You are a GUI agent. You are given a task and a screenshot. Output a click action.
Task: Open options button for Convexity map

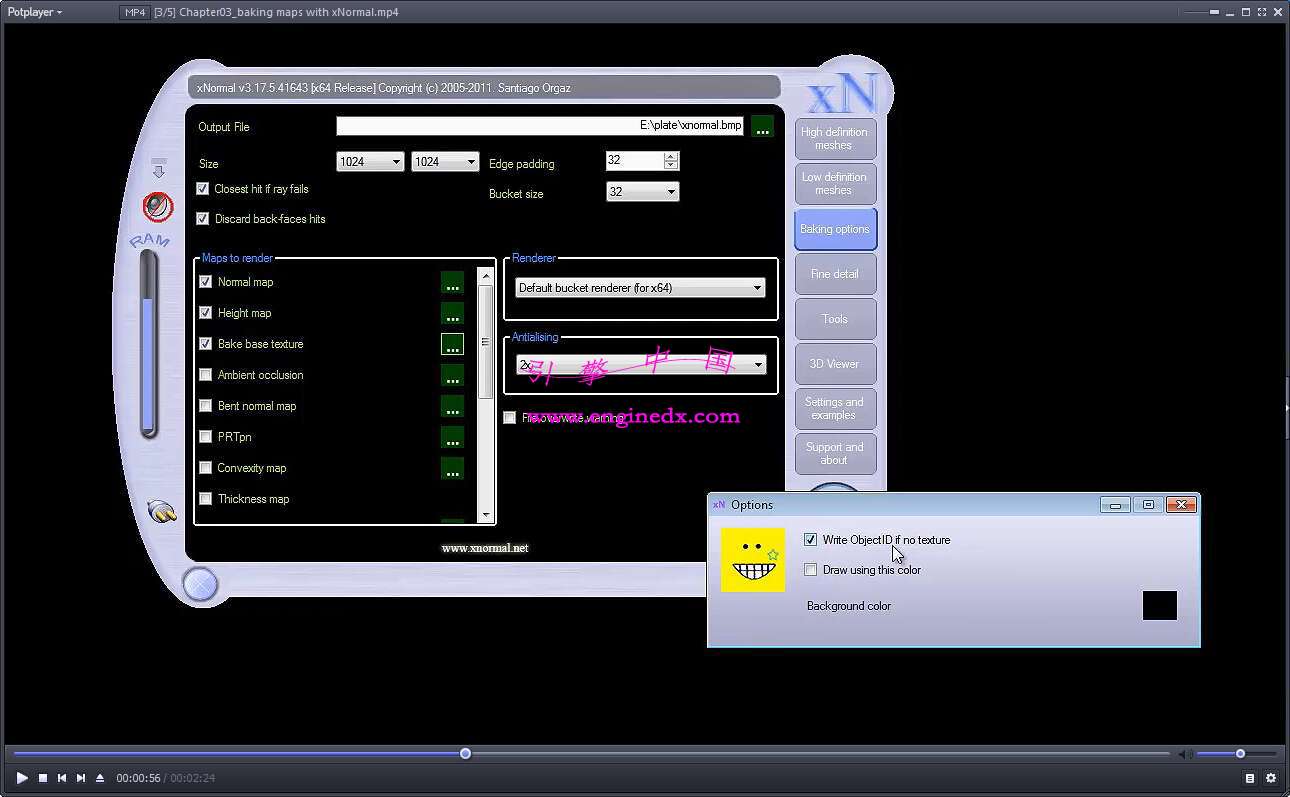(x=452, y=469)
